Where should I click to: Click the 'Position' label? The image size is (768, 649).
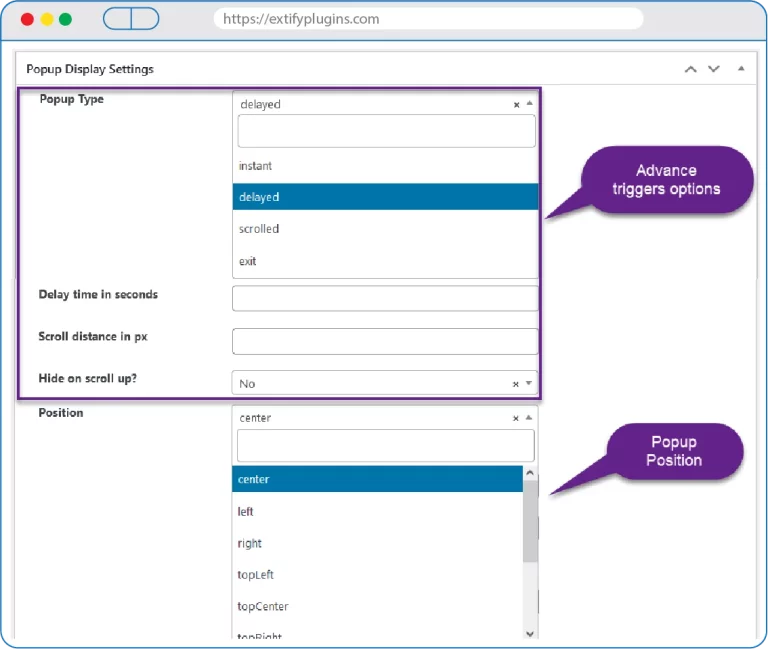tap(61, 413)
